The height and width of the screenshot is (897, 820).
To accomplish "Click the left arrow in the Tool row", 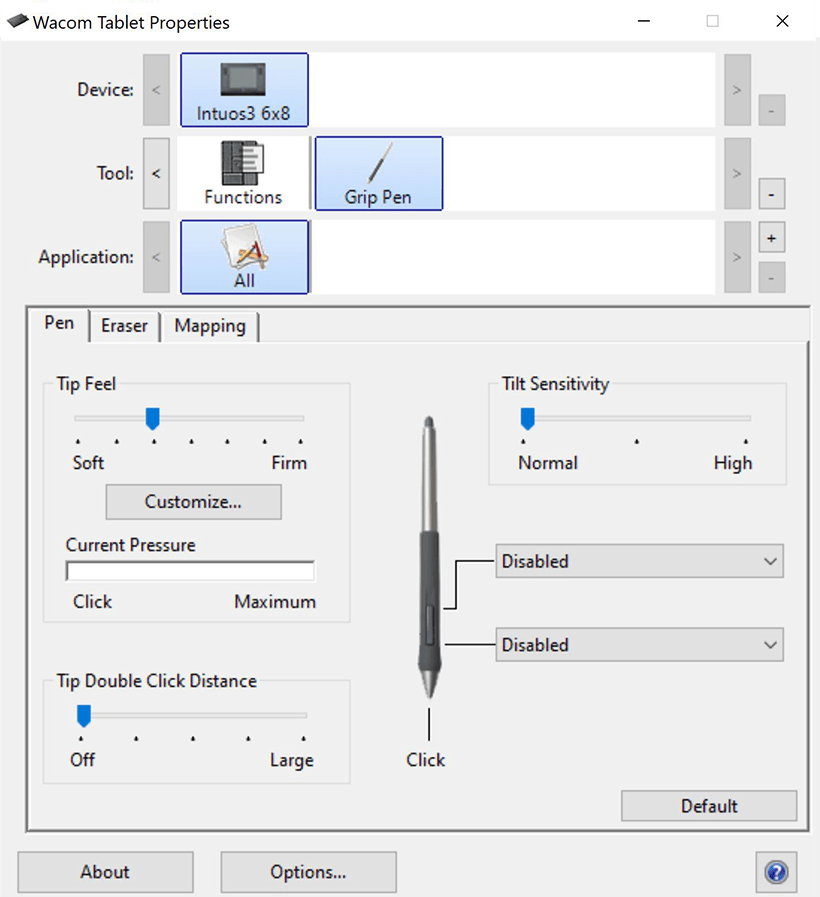I will 156,173.
